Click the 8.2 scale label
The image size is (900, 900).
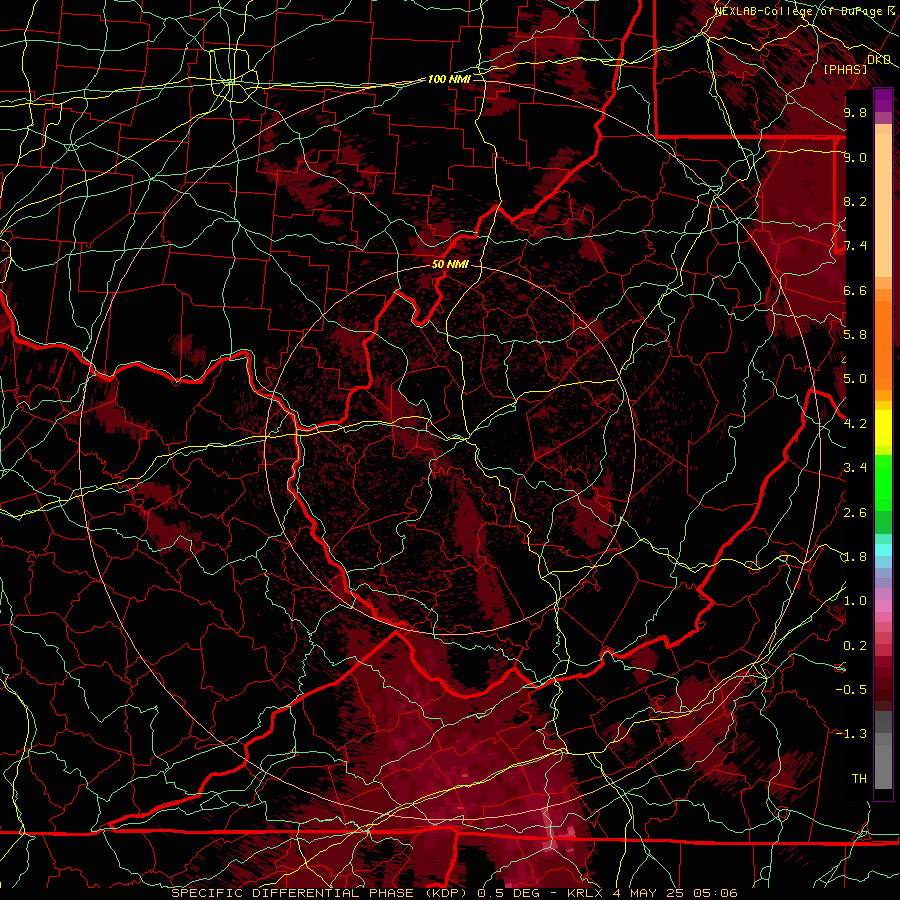[855, 201]
